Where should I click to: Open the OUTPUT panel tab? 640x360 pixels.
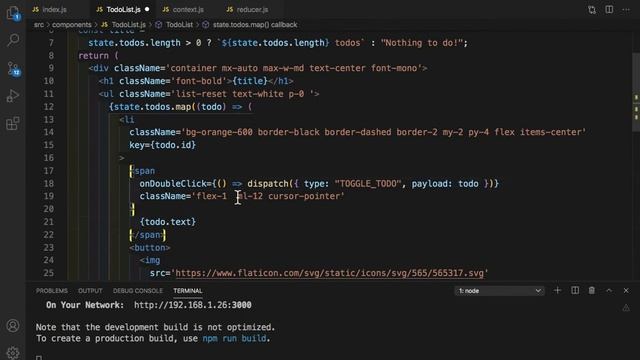pyautogui.click(x=90, y=291)
